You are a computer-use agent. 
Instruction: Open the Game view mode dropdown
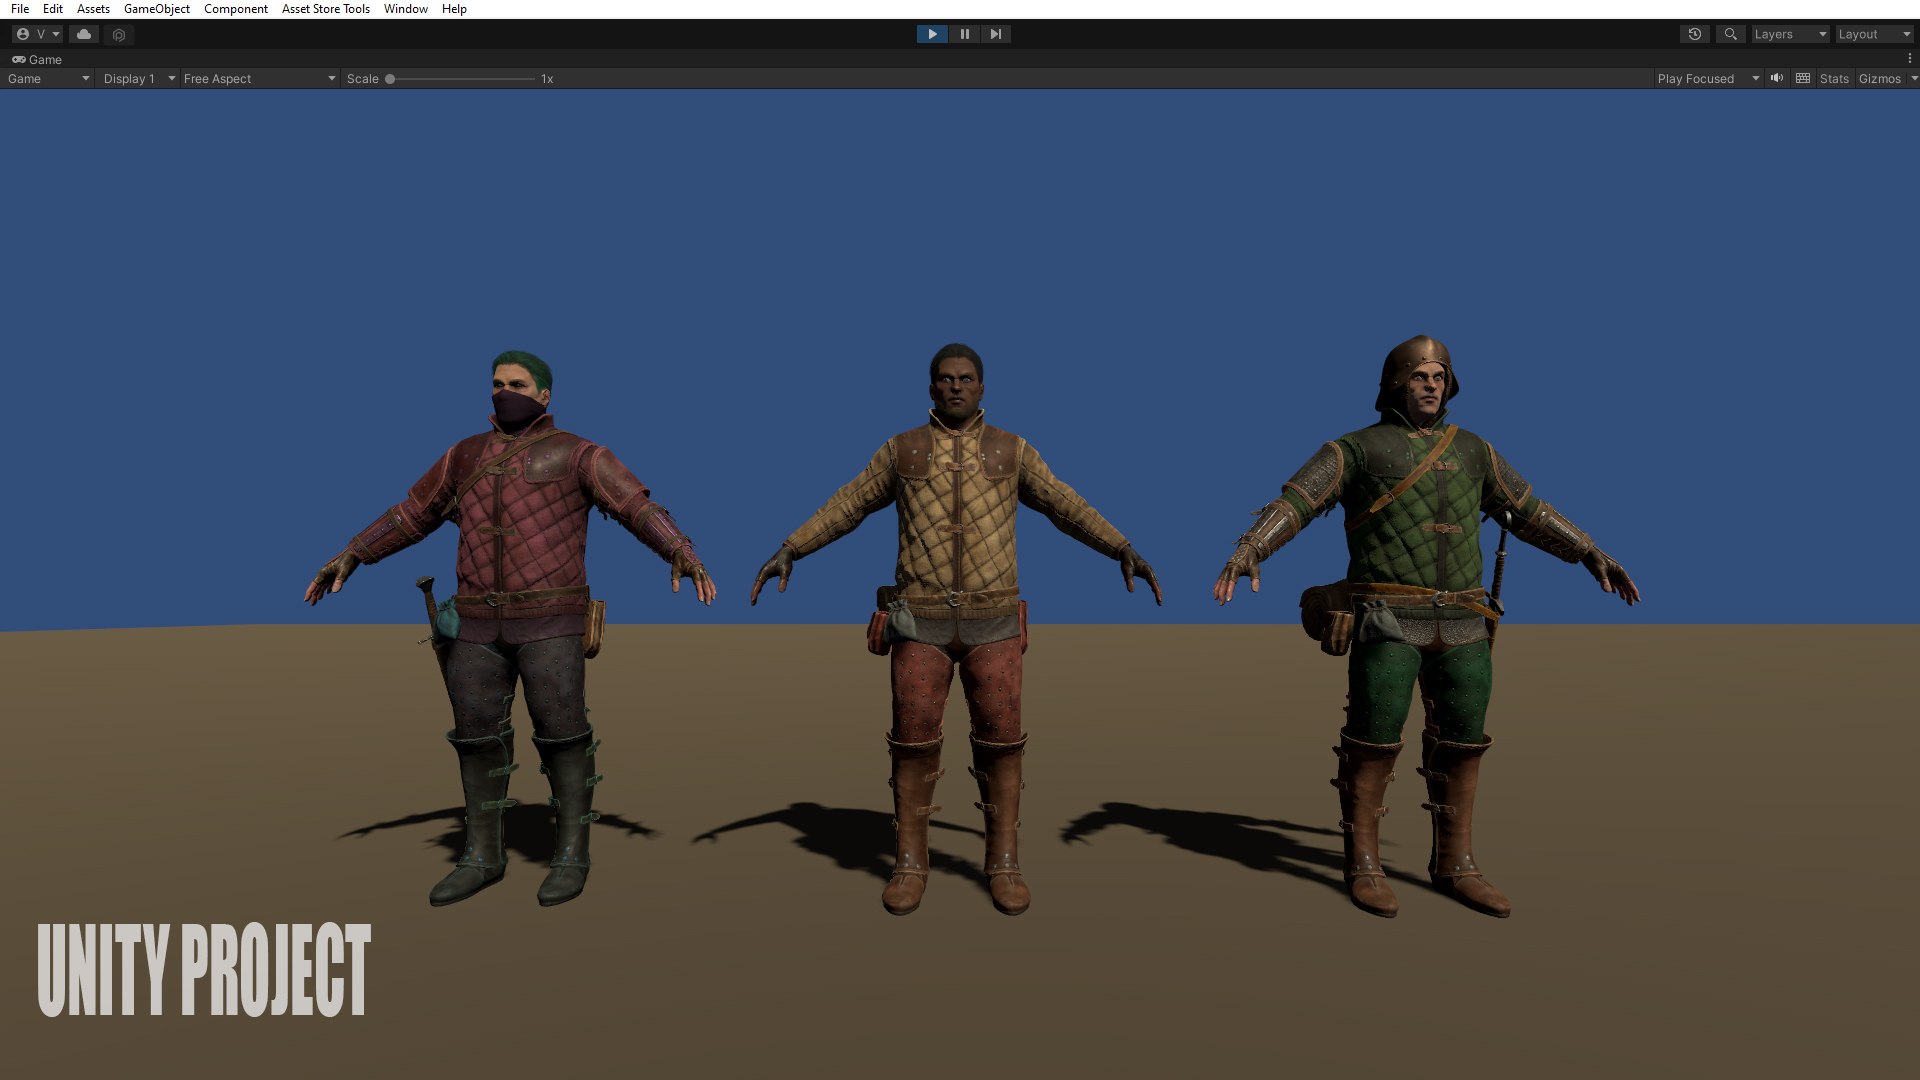tap(48, 78)
